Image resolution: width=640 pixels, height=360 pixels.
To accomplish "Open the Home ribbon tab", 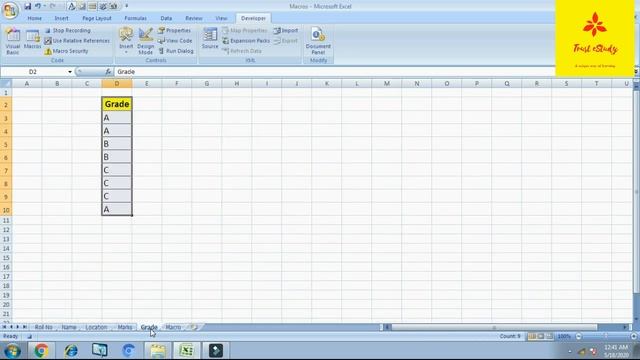I will click(34, 18).
